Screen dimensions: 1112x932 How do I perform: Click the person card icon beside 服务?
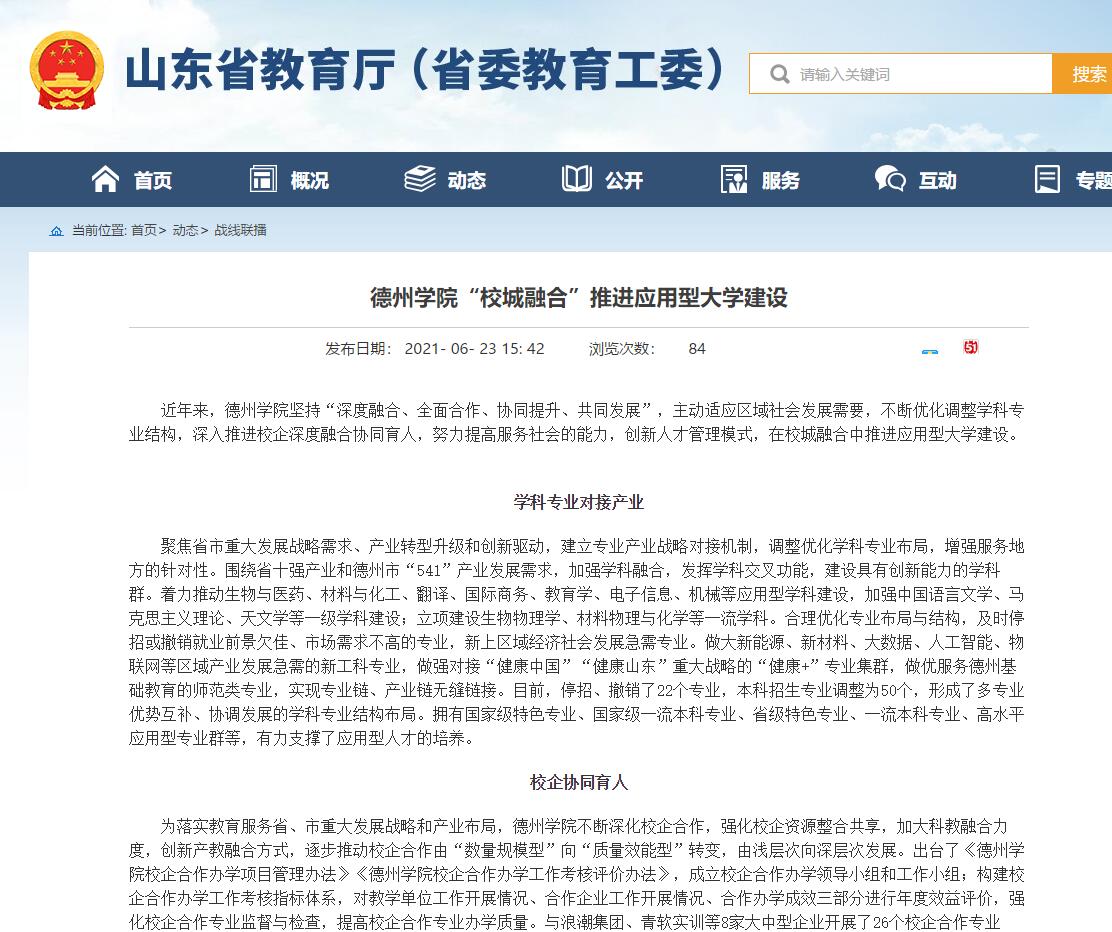(734, 179)
